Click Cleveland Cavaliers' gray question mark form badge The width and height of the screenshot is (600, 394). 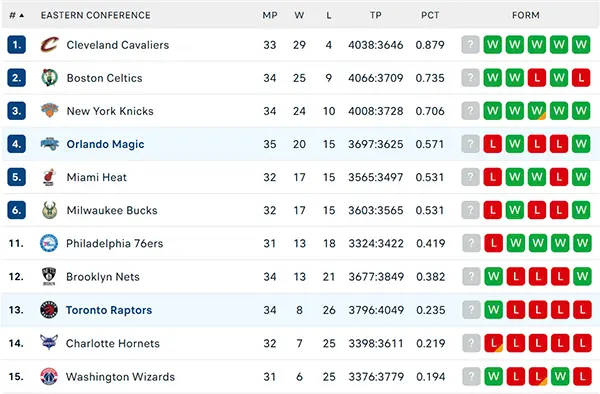(470, 45)
